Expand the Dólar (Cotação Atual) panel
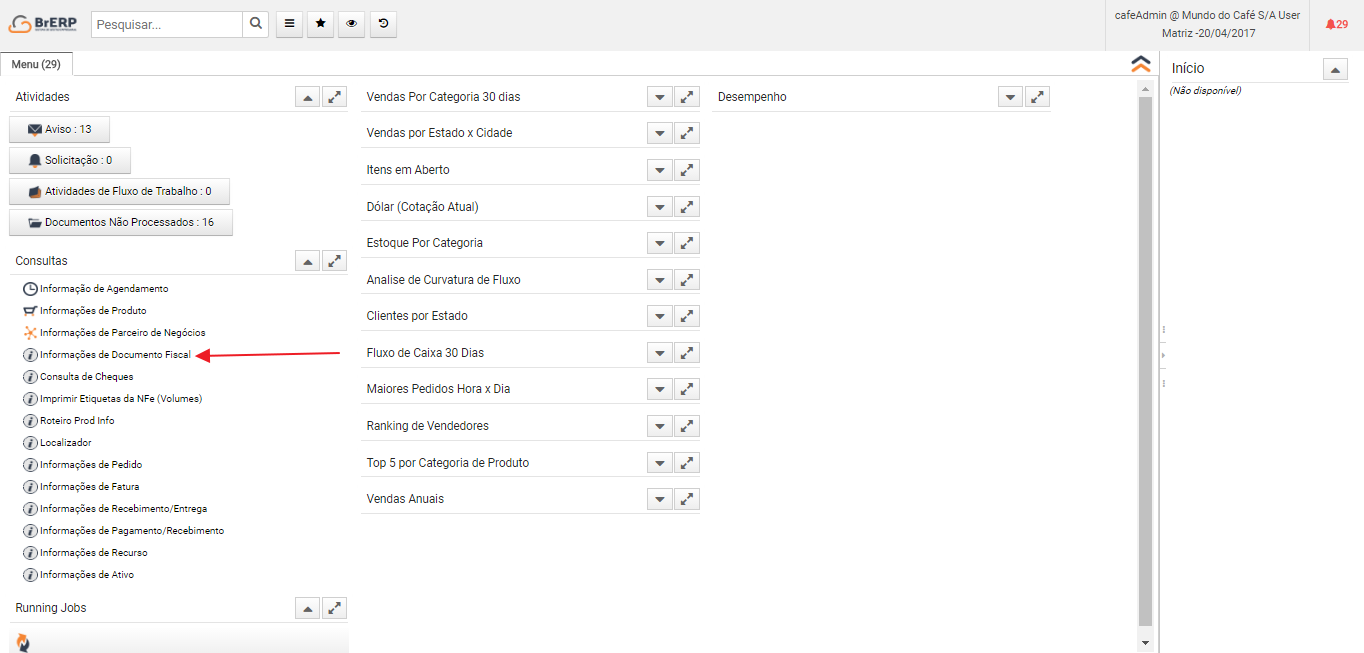The height and width of the screenshot is (653, 1364). pyautogui.click(x=659, y=207)
